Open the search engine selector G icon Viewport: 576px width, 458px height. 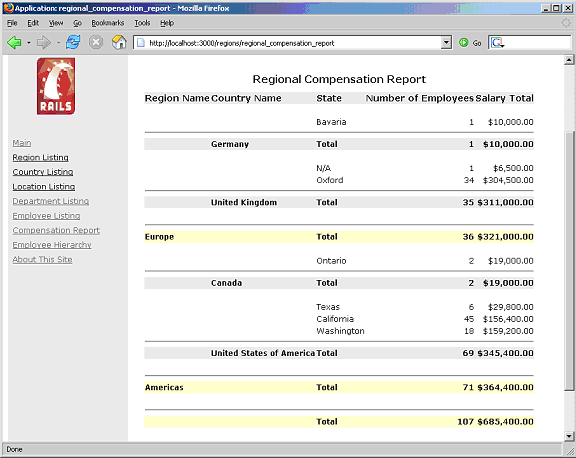point(497,43)
